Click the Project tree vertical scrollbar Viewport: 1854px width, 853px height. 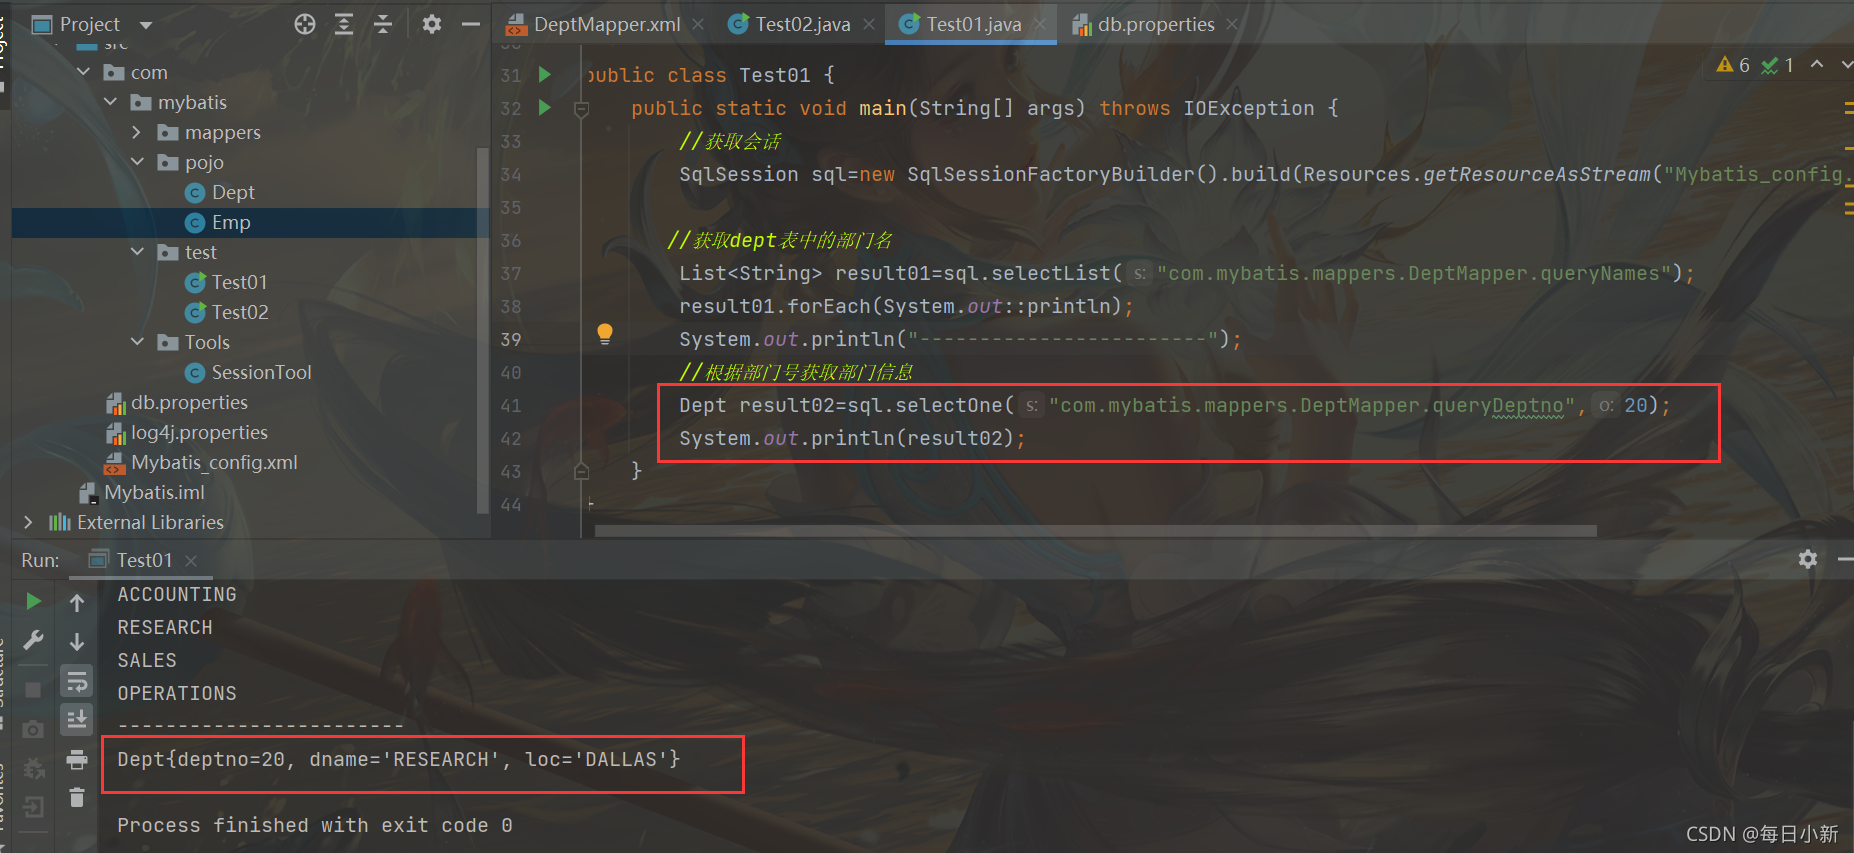(x=483, y=330)
